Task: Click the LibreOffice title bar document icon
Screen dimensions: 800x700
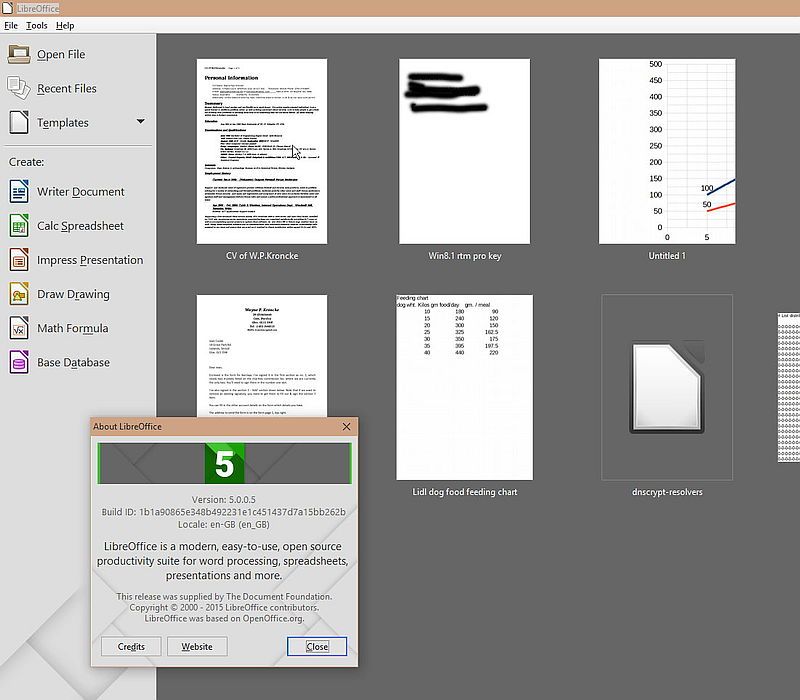Action: point(7,8)
